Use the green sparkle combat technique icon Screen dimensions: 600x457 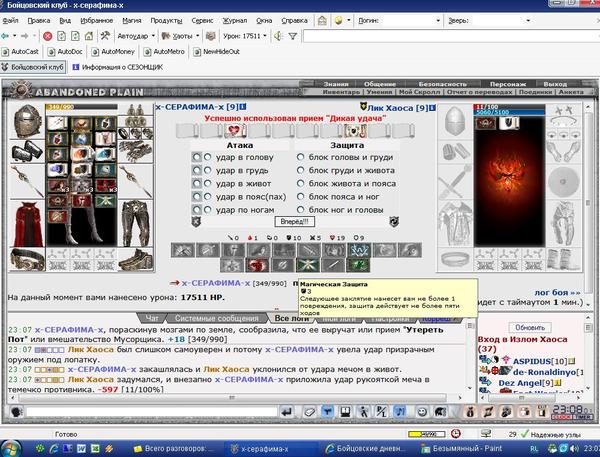(358, 265)
